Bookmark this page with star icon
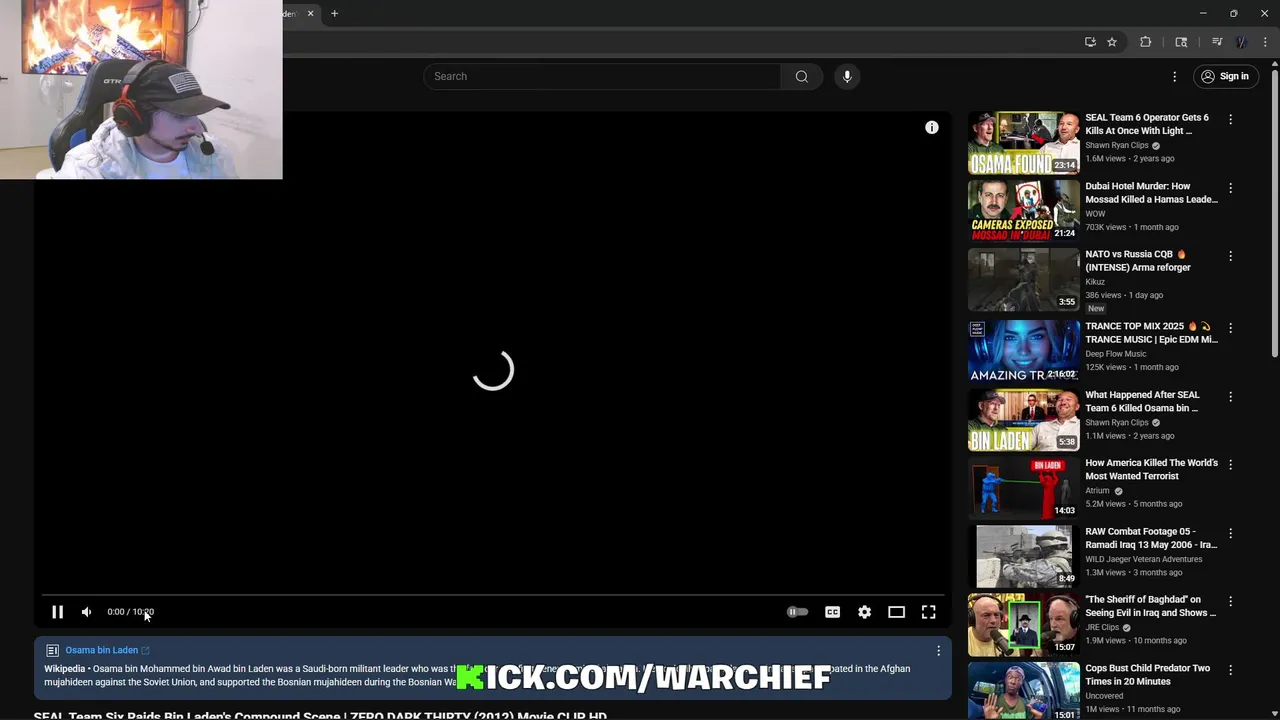Viewport: 1280px width, 720px height. pos(1111,42)
